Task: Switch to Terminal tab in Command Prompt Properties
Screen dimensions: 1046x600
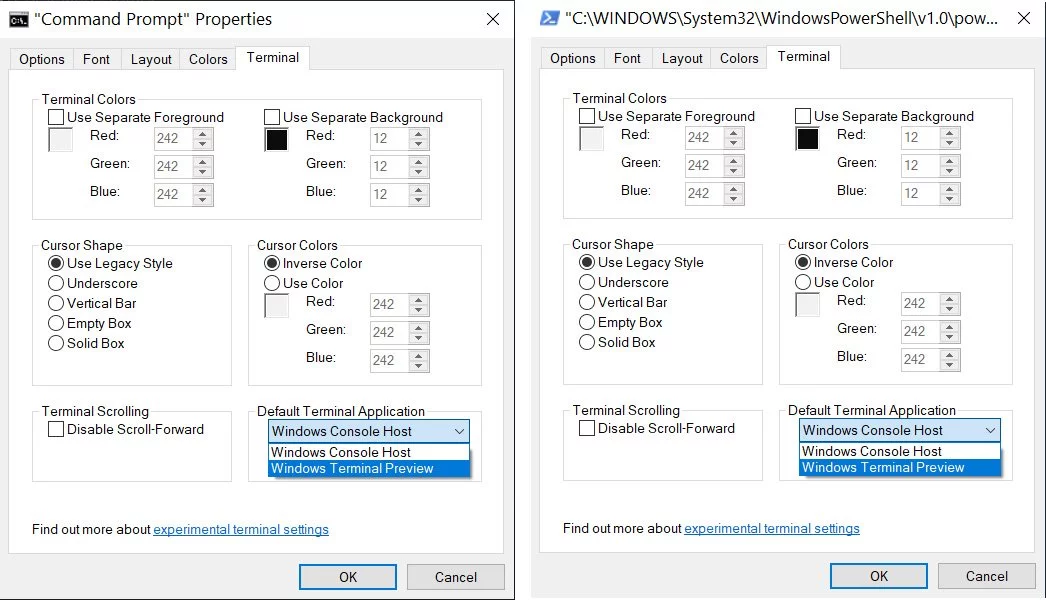Action: click(273, 57)
